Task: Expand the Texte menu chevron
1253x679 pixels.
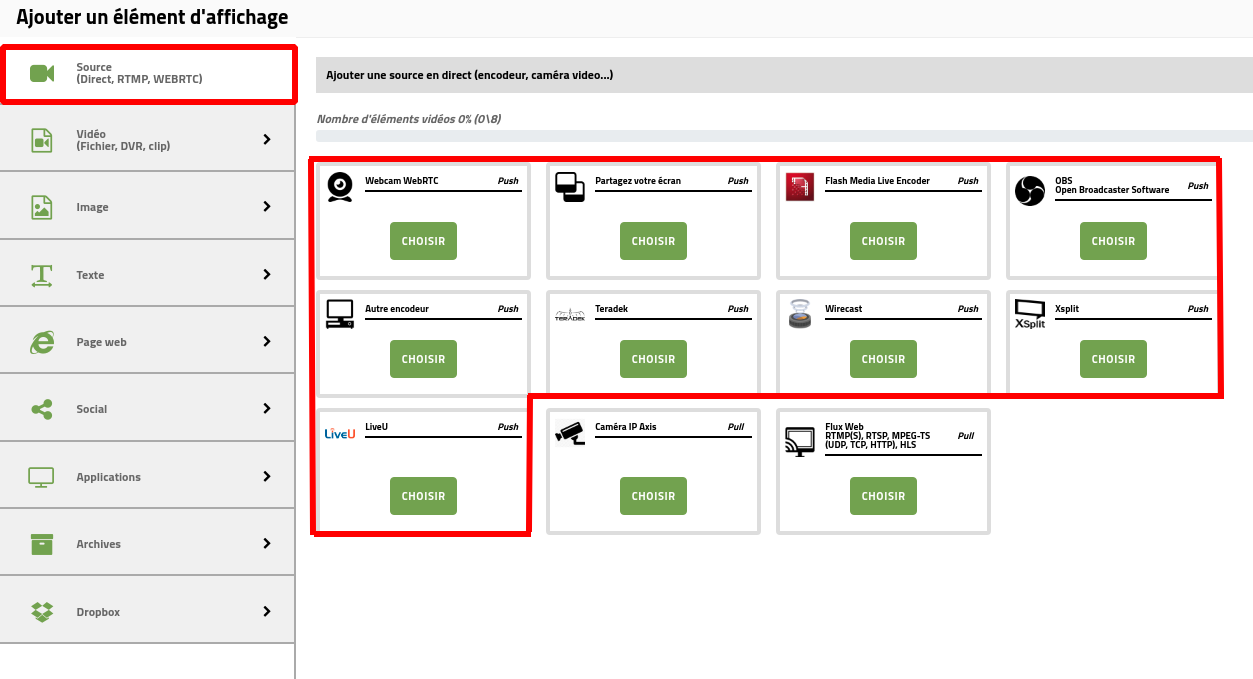Action: pyautogui.click(x=267, y=274)
